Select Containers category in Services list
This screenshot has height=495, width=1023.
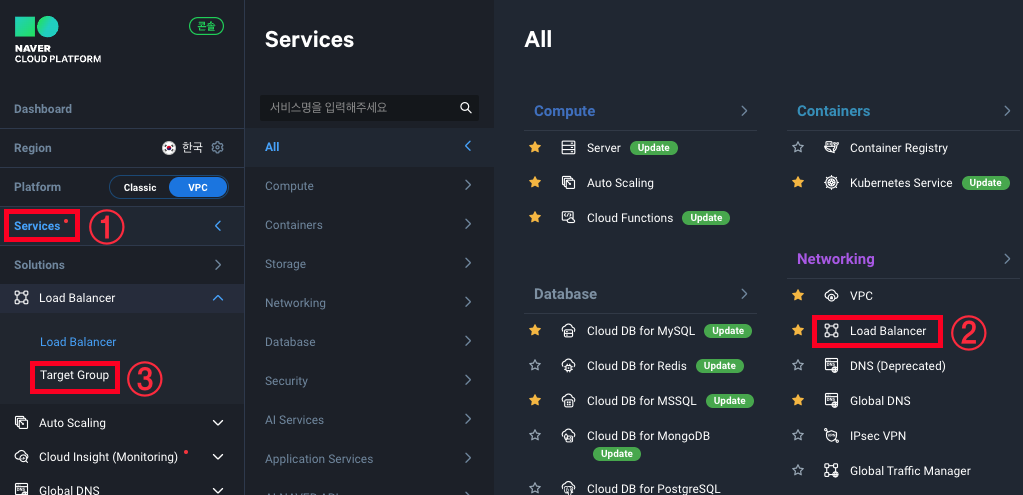[x=369, y=225]
